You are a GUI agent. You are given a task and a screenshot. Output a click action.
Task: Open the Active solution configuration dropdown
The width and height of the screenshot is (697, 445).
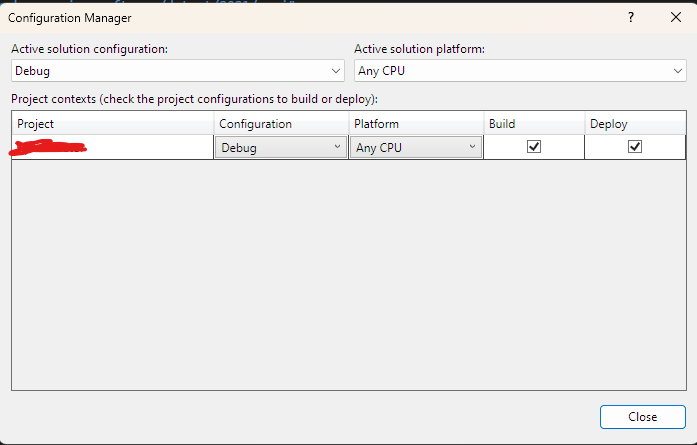(x=179, y=71)
